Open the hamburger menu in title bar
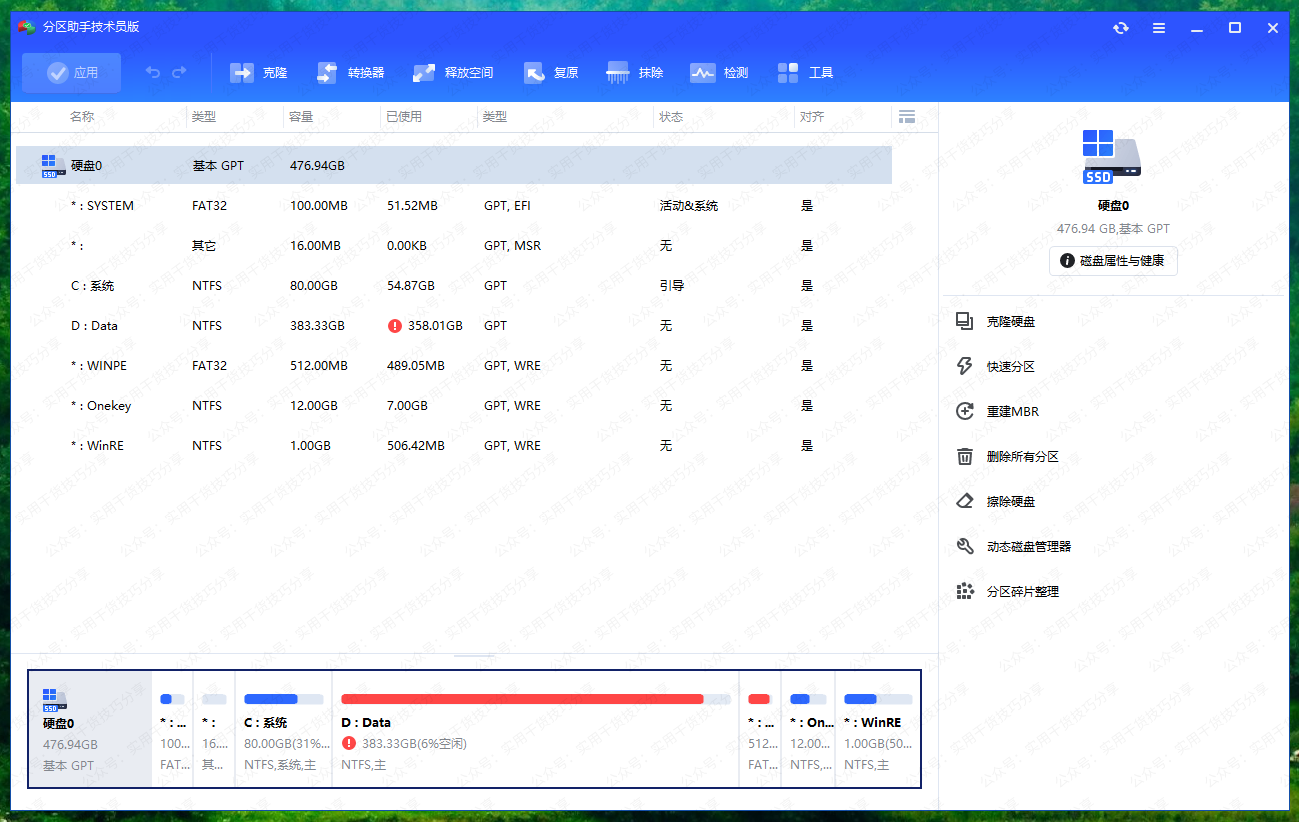 [1158, 28]
